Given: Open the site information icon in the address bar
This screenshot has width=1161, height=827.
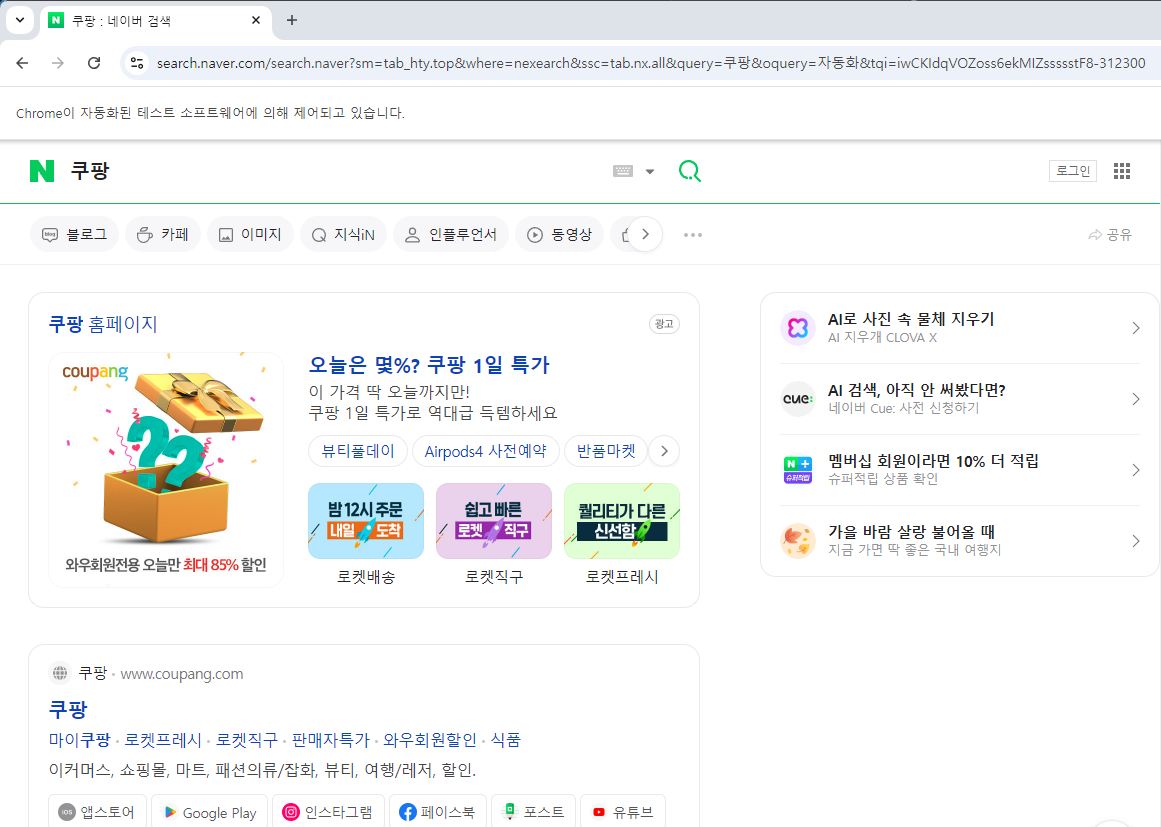Looking at the screenshot, I should (x=137, y=63).
